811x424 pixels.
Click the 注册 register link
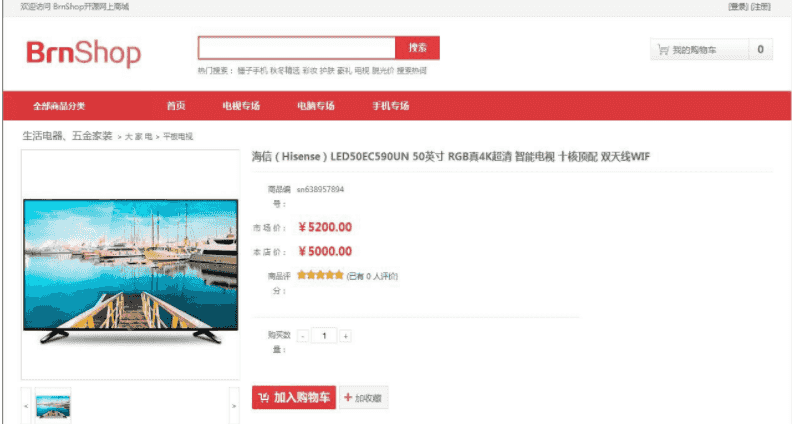point(760,7)
